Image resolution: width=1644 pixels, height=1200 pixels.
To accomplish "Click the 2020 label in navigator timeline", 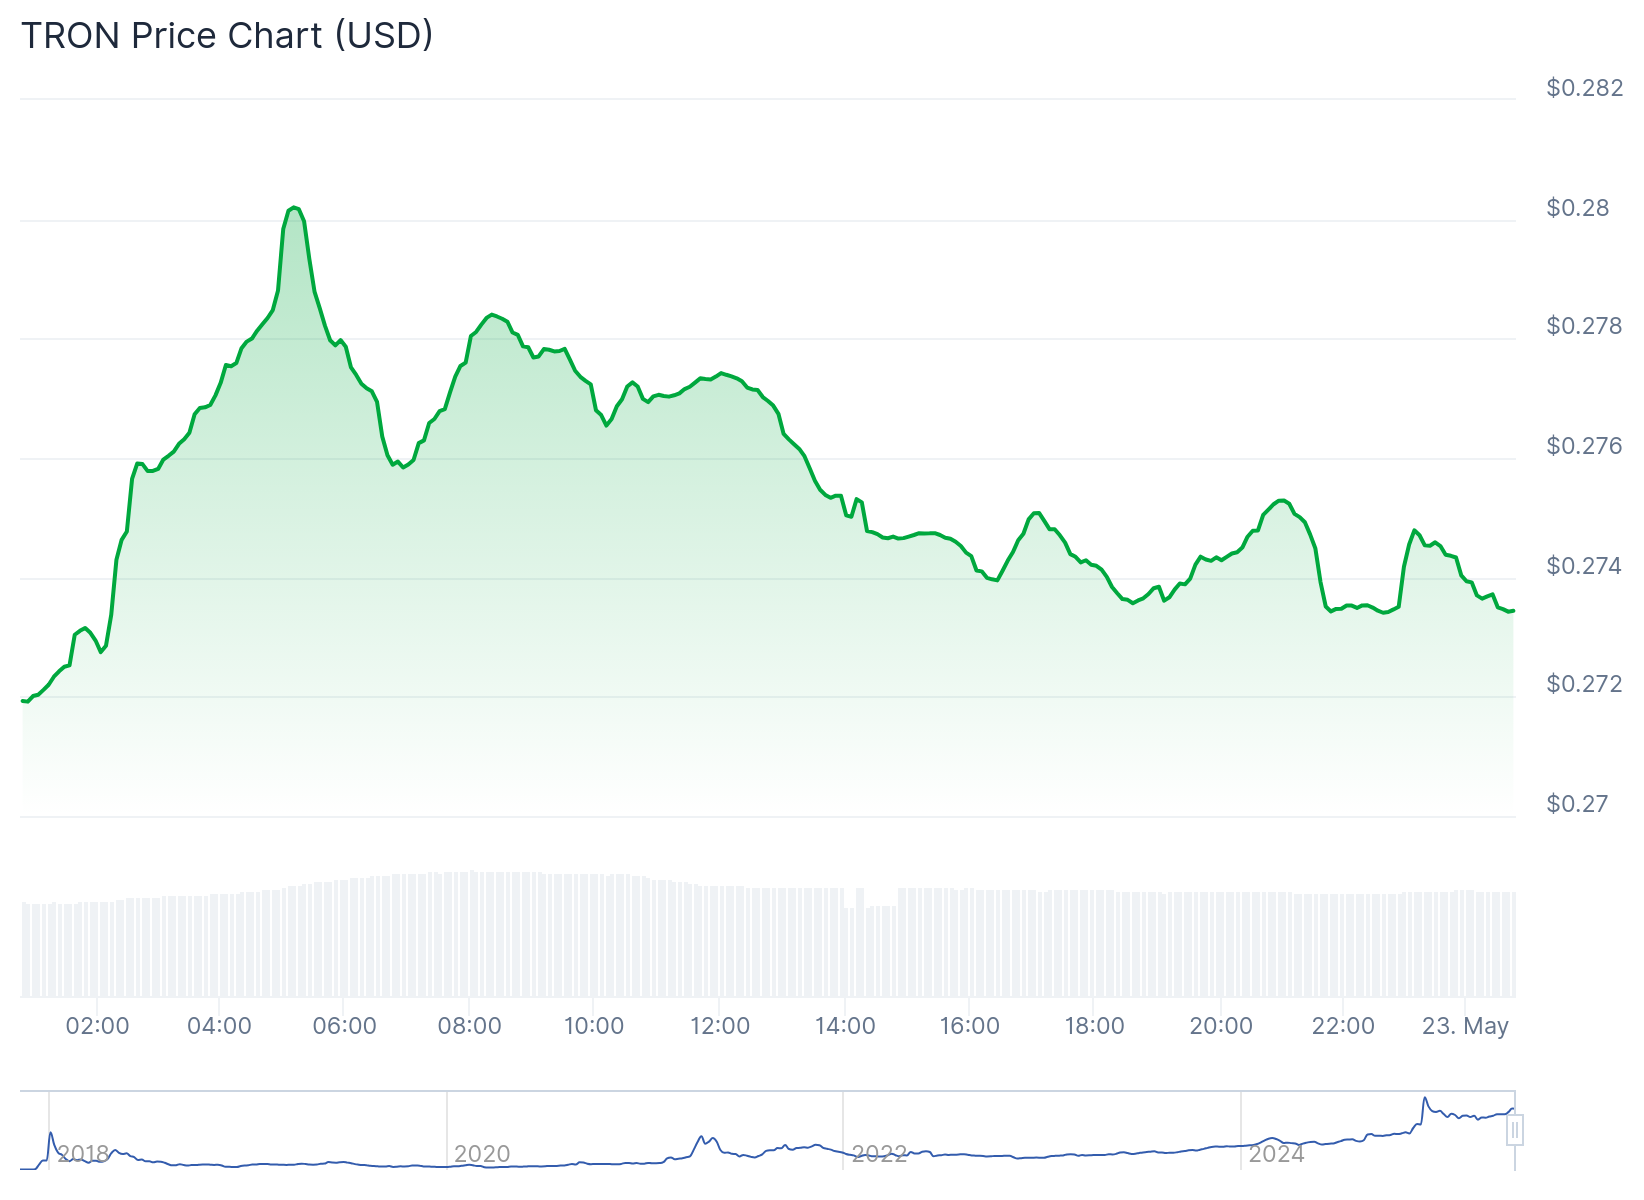I will (x=482, y=1154).
